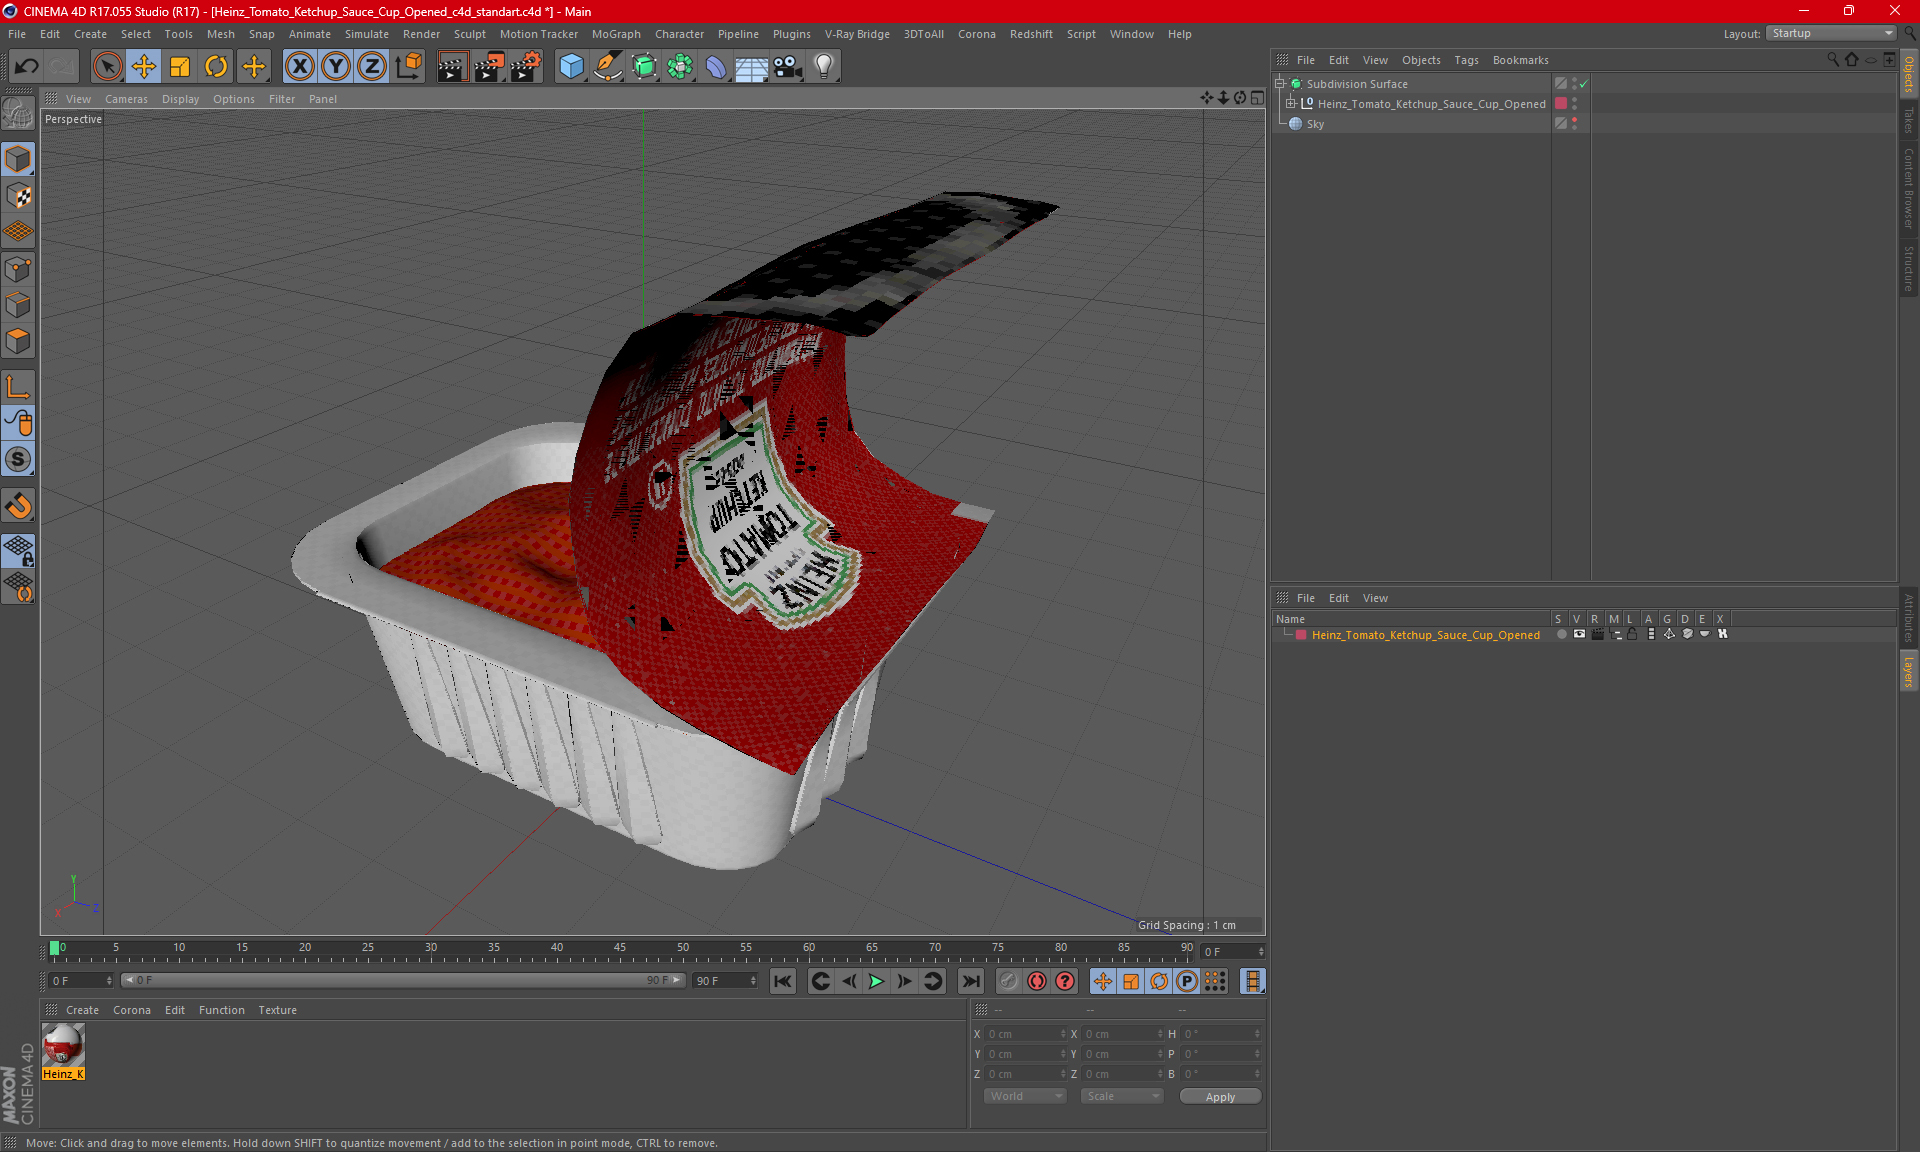Toggle layer View visibility icon
Screen dimensions: 1920x1152
click(1579, 635)
